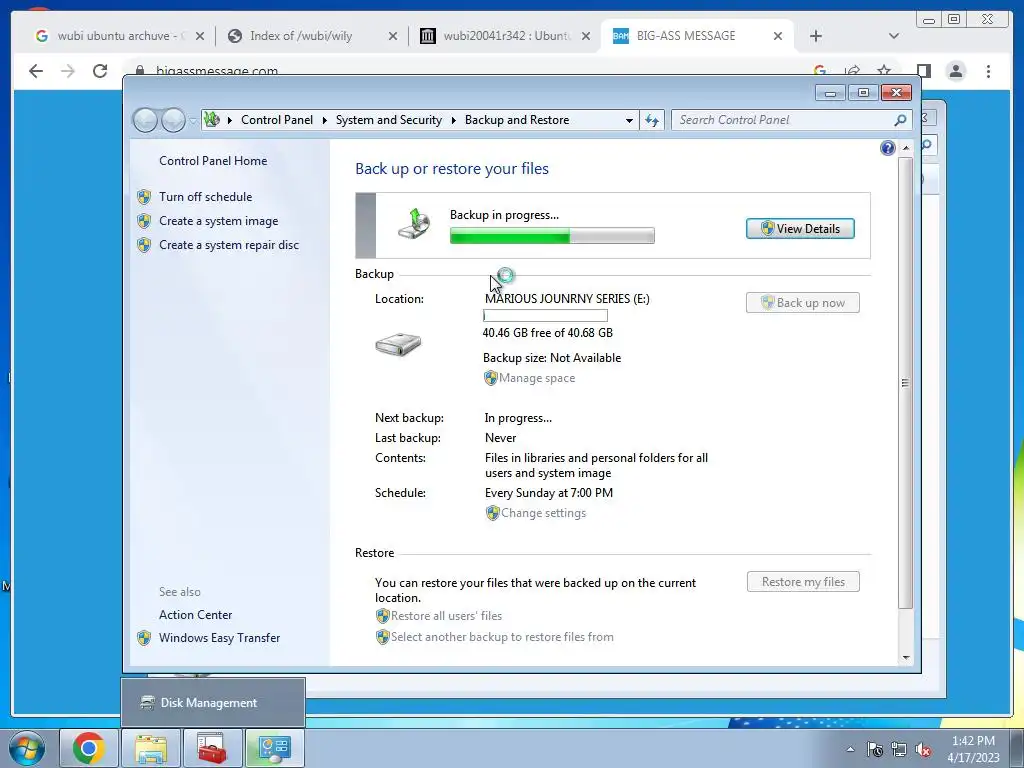Open File Explorer from the taskbar

click(x=151, y=748)
